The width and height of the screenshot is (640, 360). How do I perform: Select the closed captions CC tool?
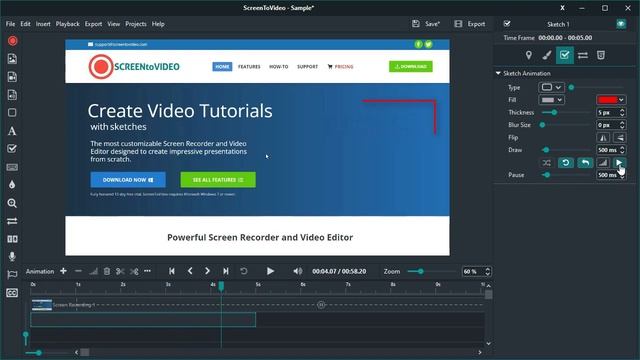pyautogui.click(x=12, y=293)
